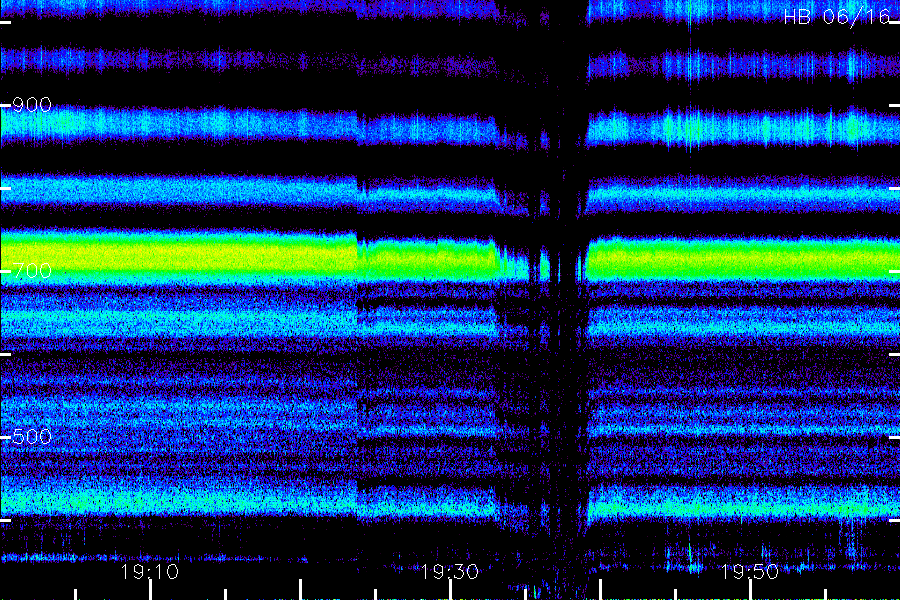Click the 700 frequency axis label

[x=32, y=270]
